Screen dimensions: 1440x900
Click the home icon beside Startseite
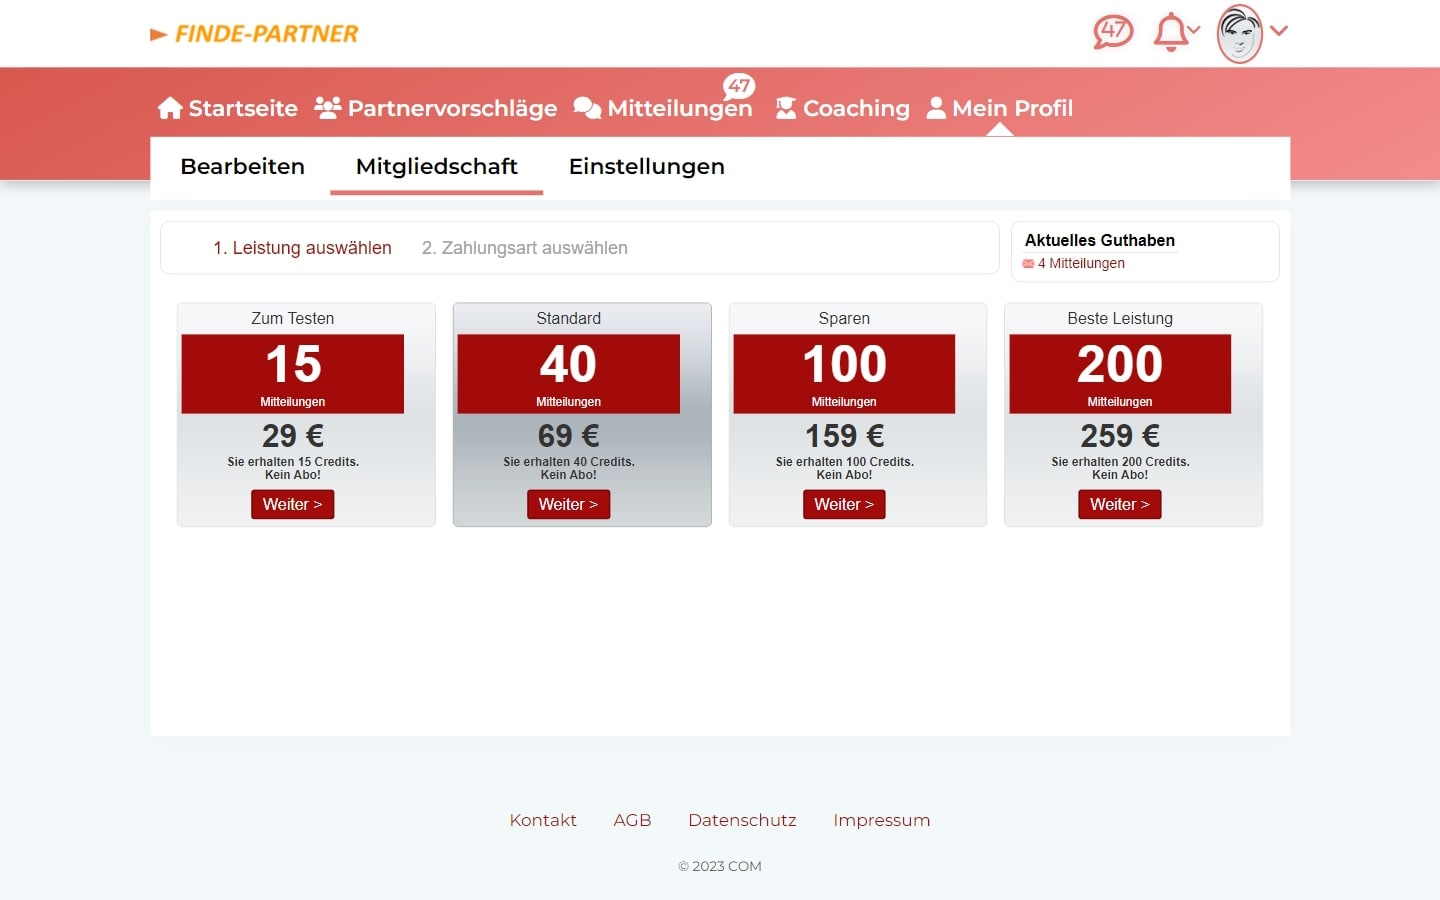point(170,107)
